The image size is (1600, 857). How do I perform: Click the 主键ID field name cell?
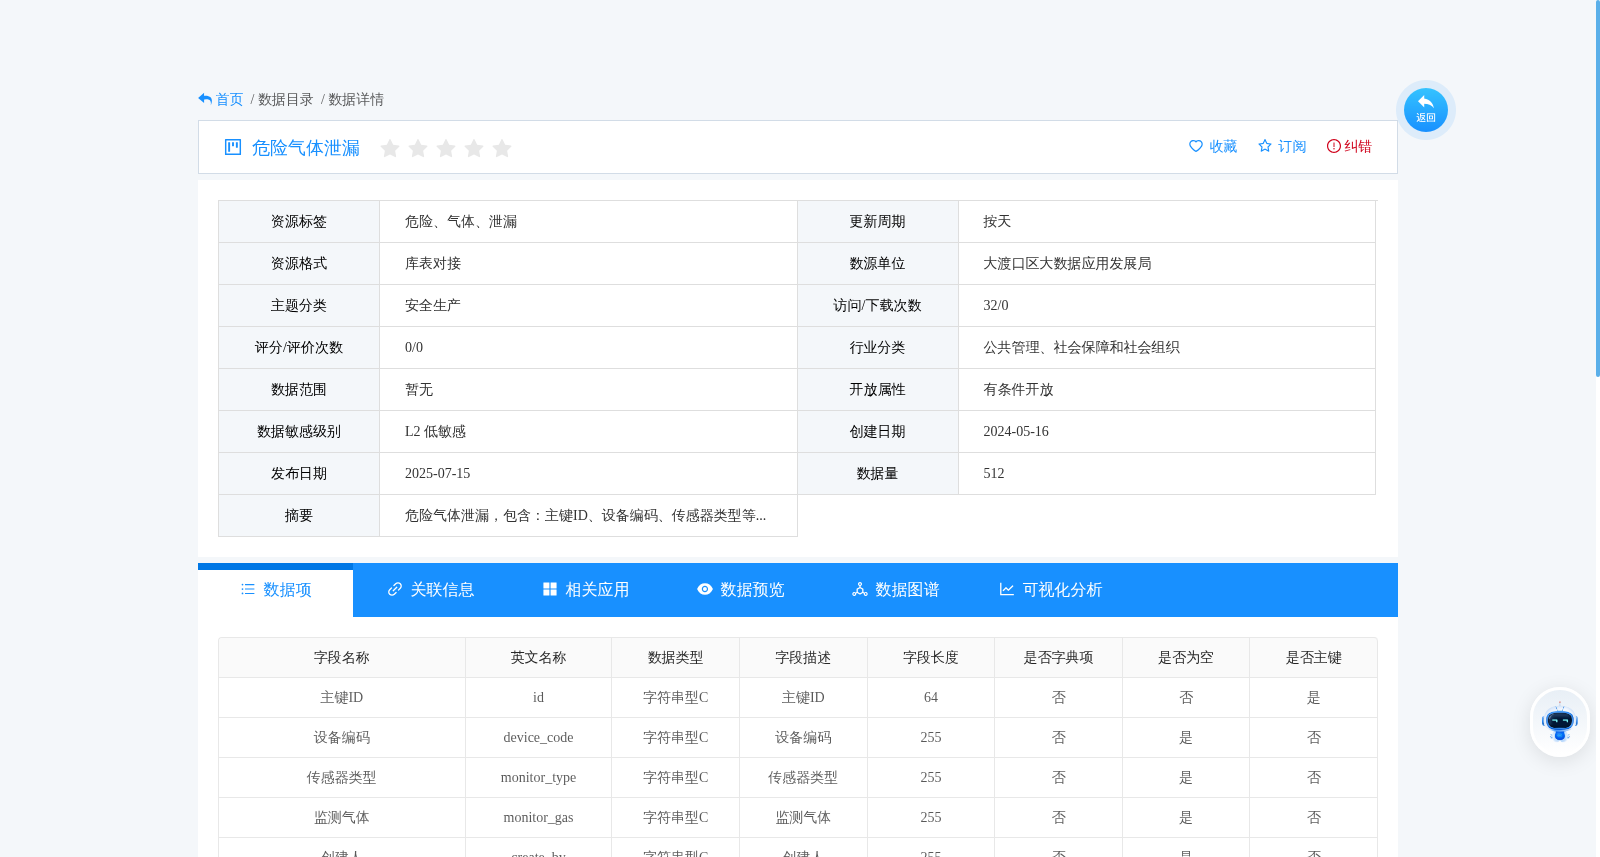[x=342, y=698]
